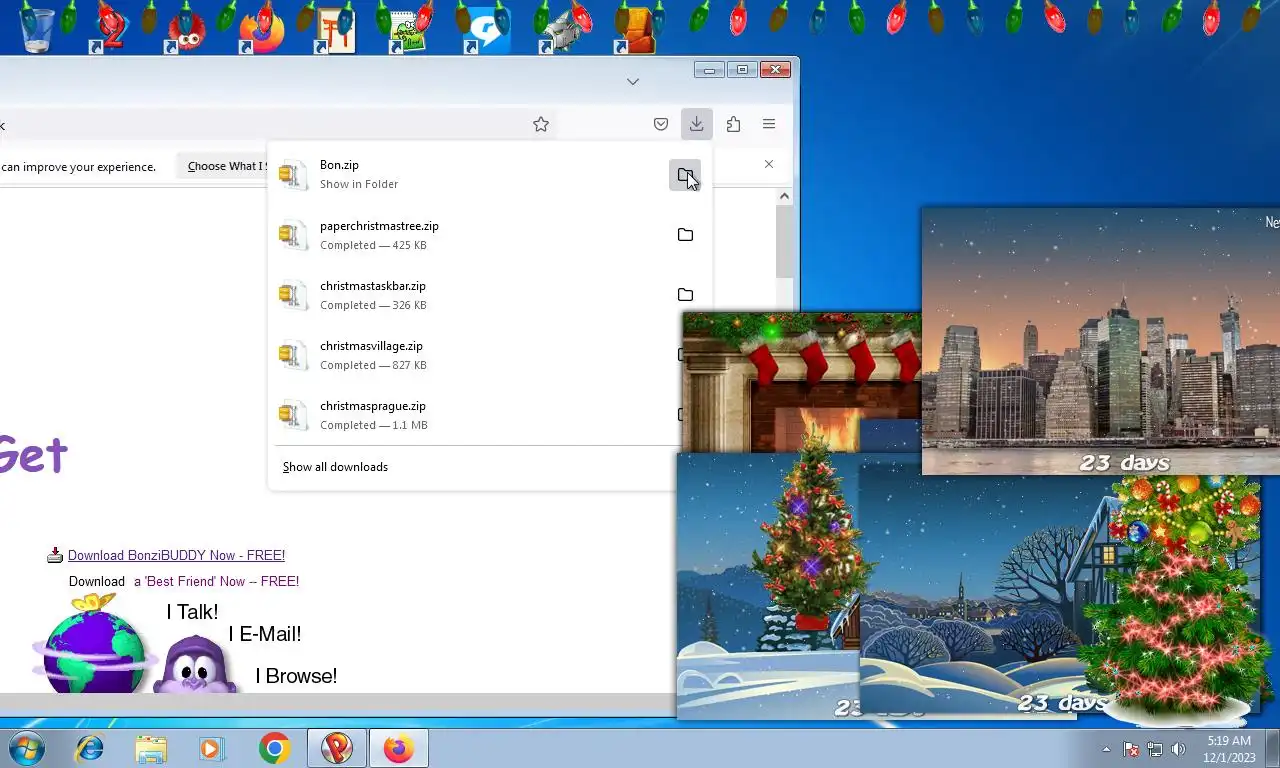Viewport: 1280px width, 768px height.
Task: Click paperchristmastree.zip archive icon
Action: click(x=293, y=235)
